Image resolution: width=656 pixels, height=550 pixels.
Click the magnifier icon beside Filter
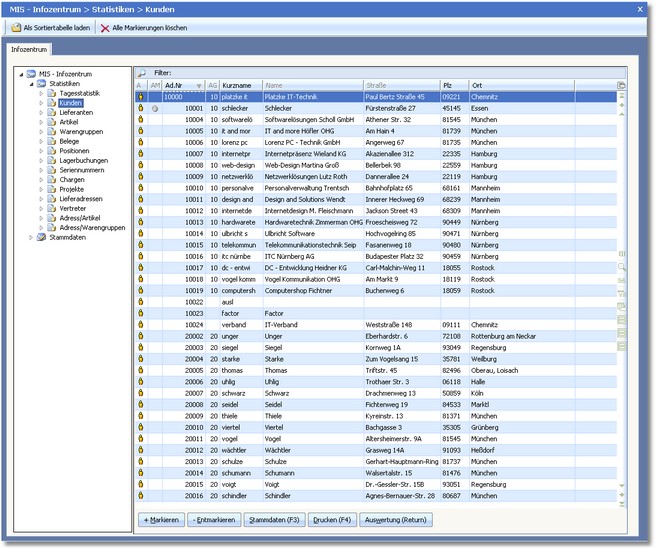(x=141, y=73)
